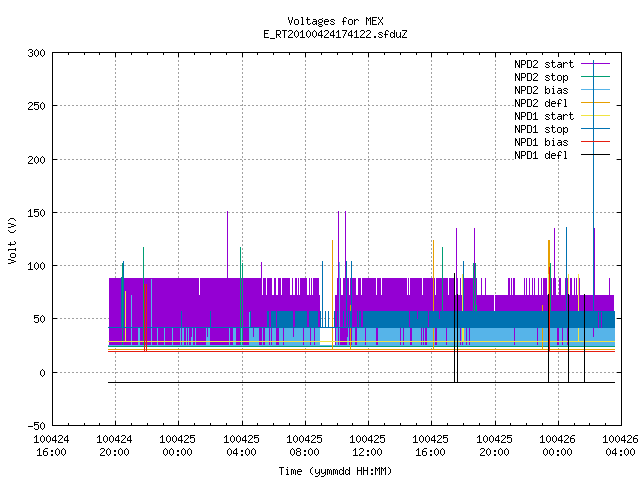
Task: Click the 'NPD1 defl' legend label
Action: 541,156
